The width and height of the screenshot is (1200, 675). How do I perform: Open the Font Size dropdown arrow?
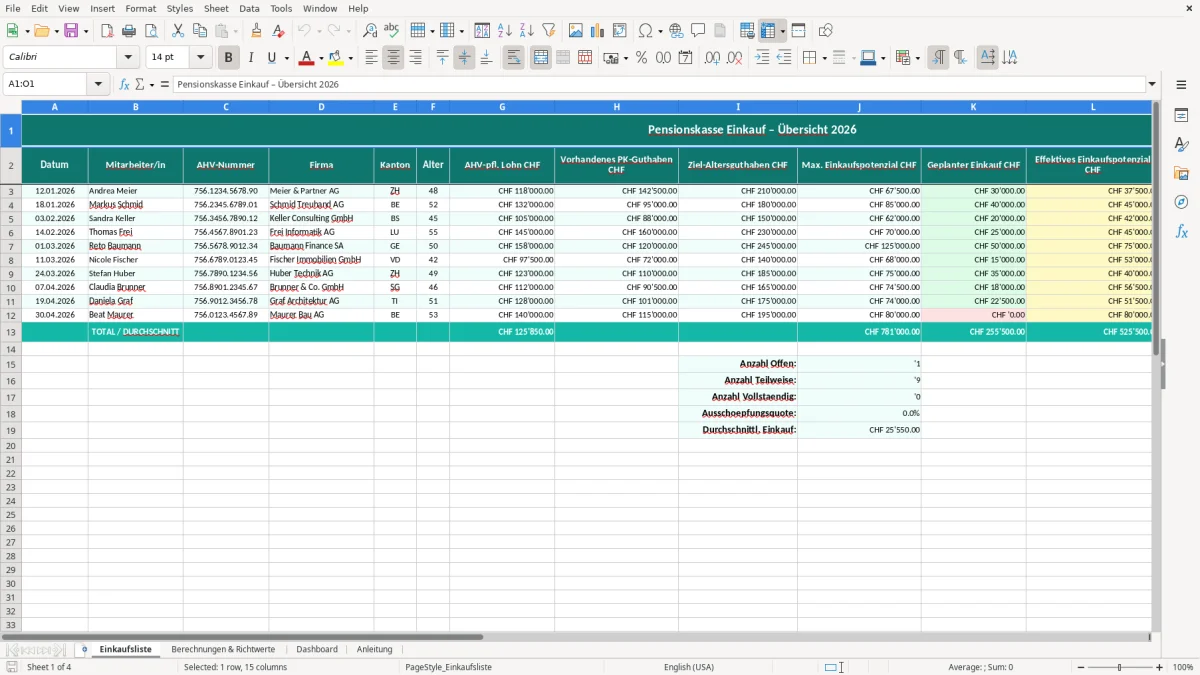point(200,58)
